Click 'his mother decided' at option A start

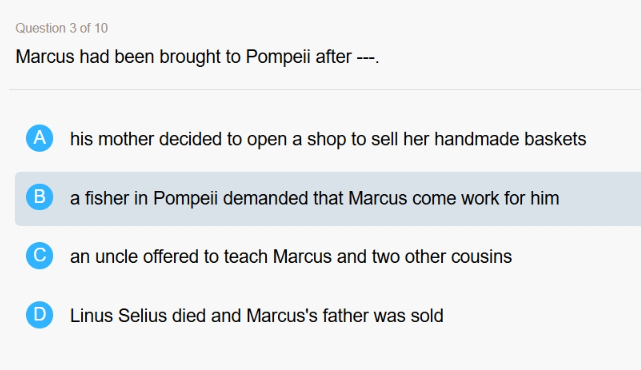coord(146,139)
